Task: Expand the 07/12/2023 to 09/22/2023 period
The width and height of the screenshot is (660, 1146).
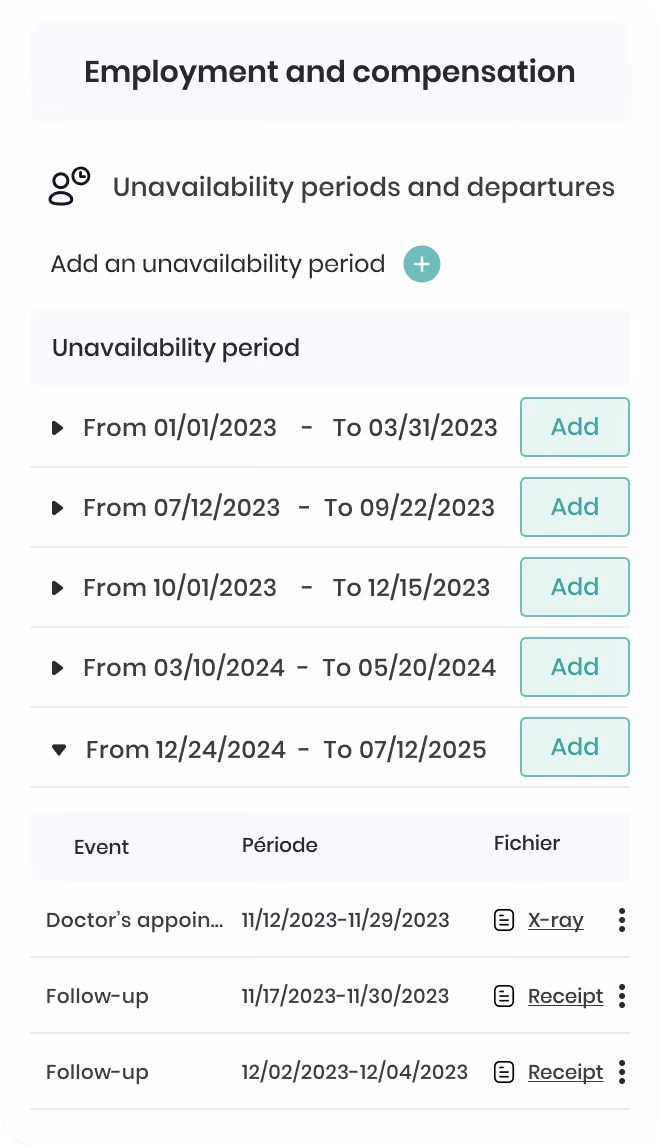Action: click(x=58, y=508)
